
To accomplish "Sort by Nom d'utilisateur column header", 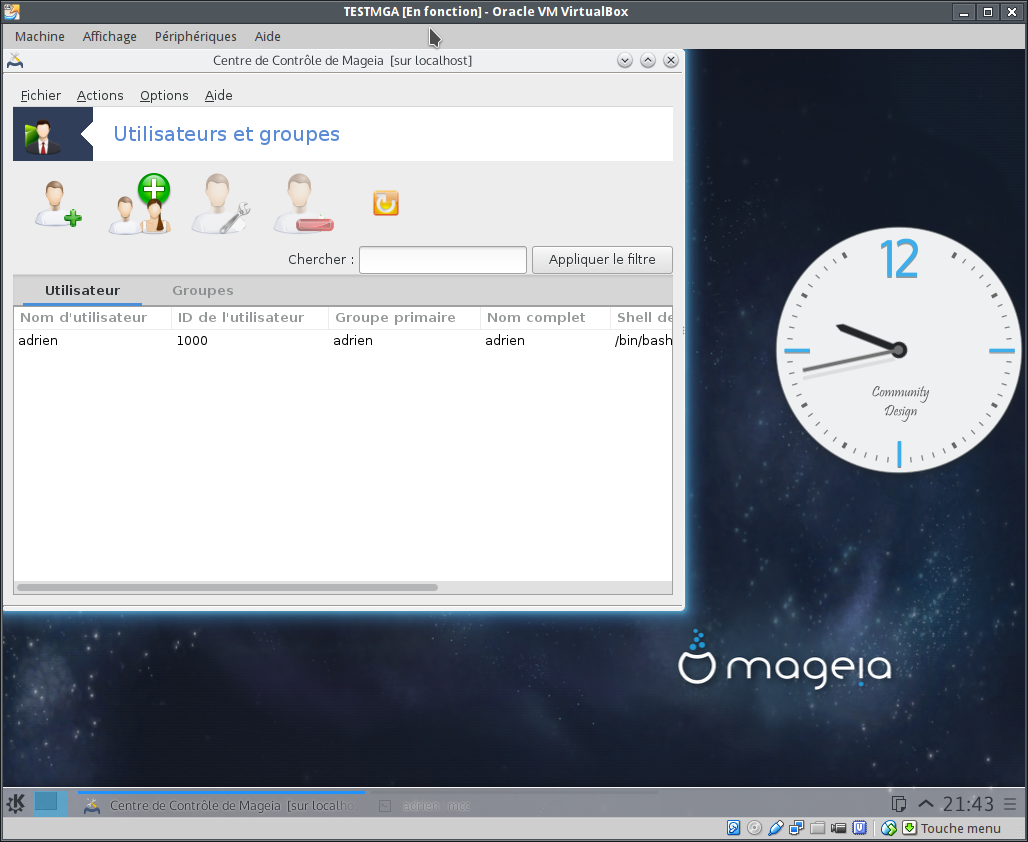I will click(92, 318).
